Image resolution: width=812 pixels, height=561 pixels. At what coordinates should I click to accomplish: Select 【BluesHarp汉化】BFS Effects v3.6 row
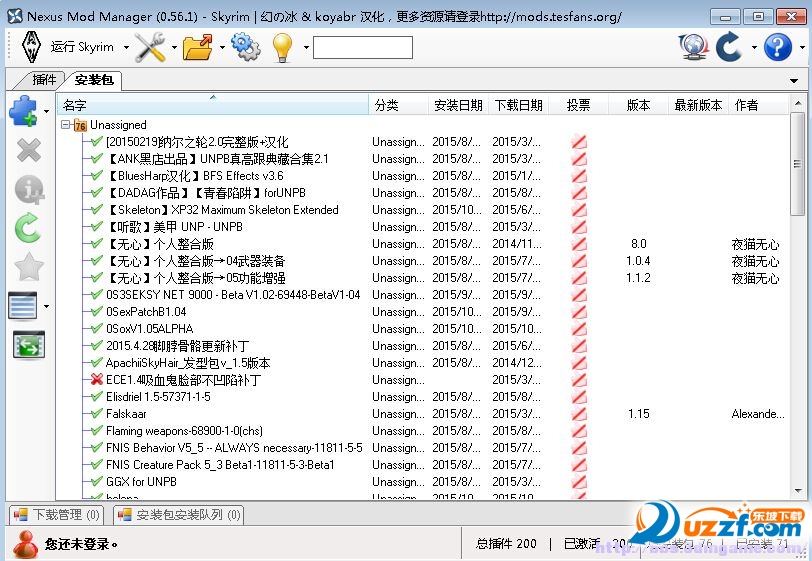195,176
